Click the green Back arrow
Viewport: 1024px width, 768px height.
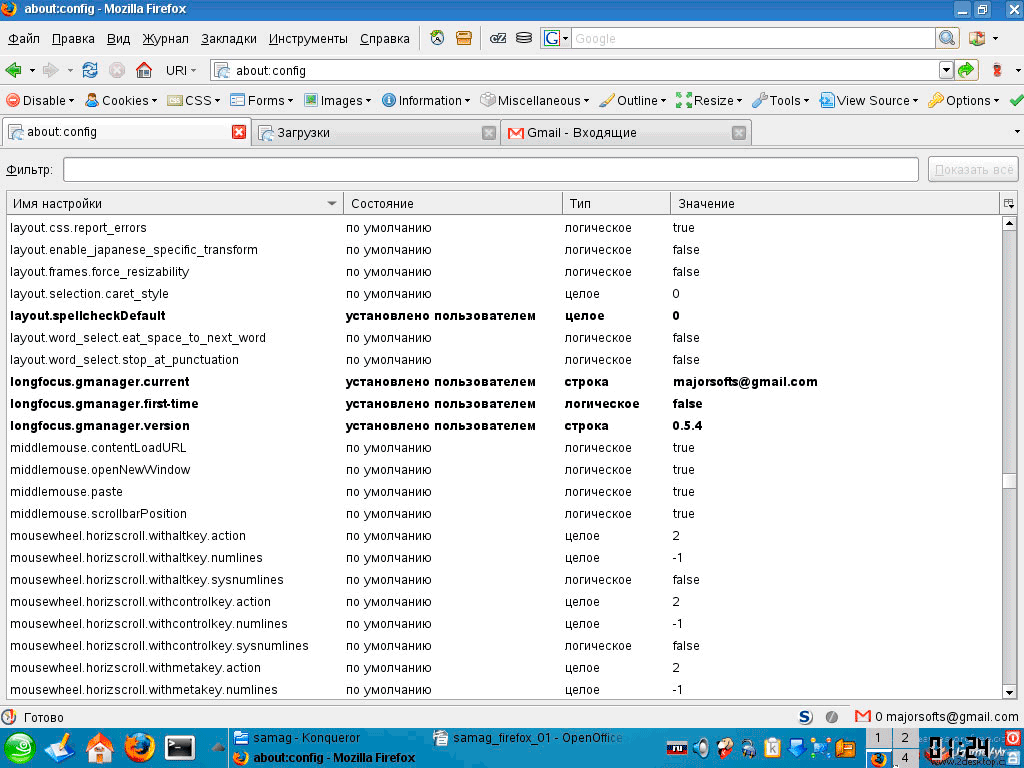(14, 70)
